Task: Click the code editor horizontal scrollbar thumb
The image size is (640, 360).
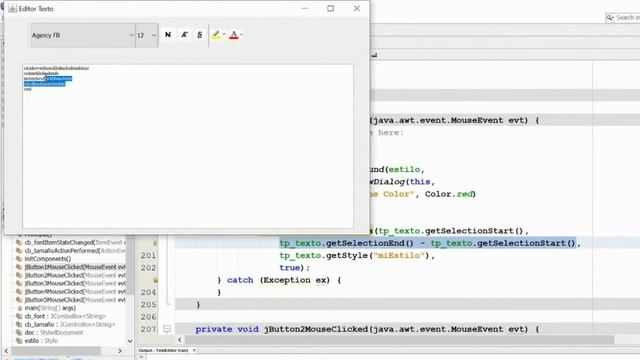Action: tap(400, 340)
